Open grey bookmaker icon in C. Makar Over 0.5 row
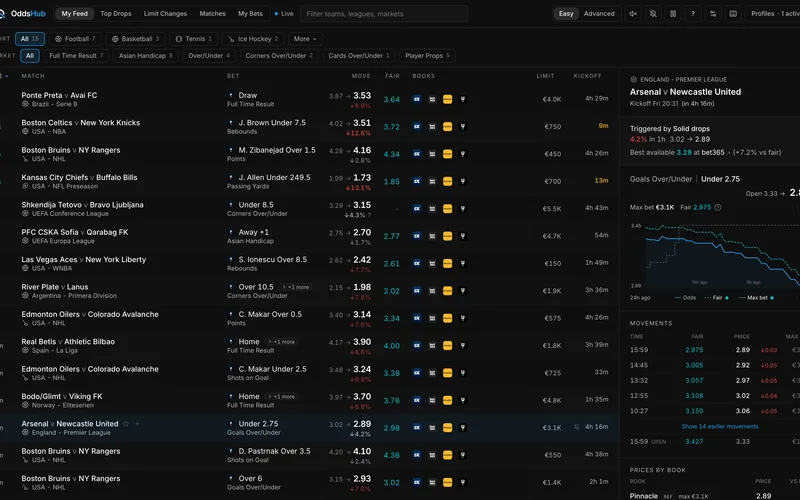800x500 pixels. pos(432,318)
